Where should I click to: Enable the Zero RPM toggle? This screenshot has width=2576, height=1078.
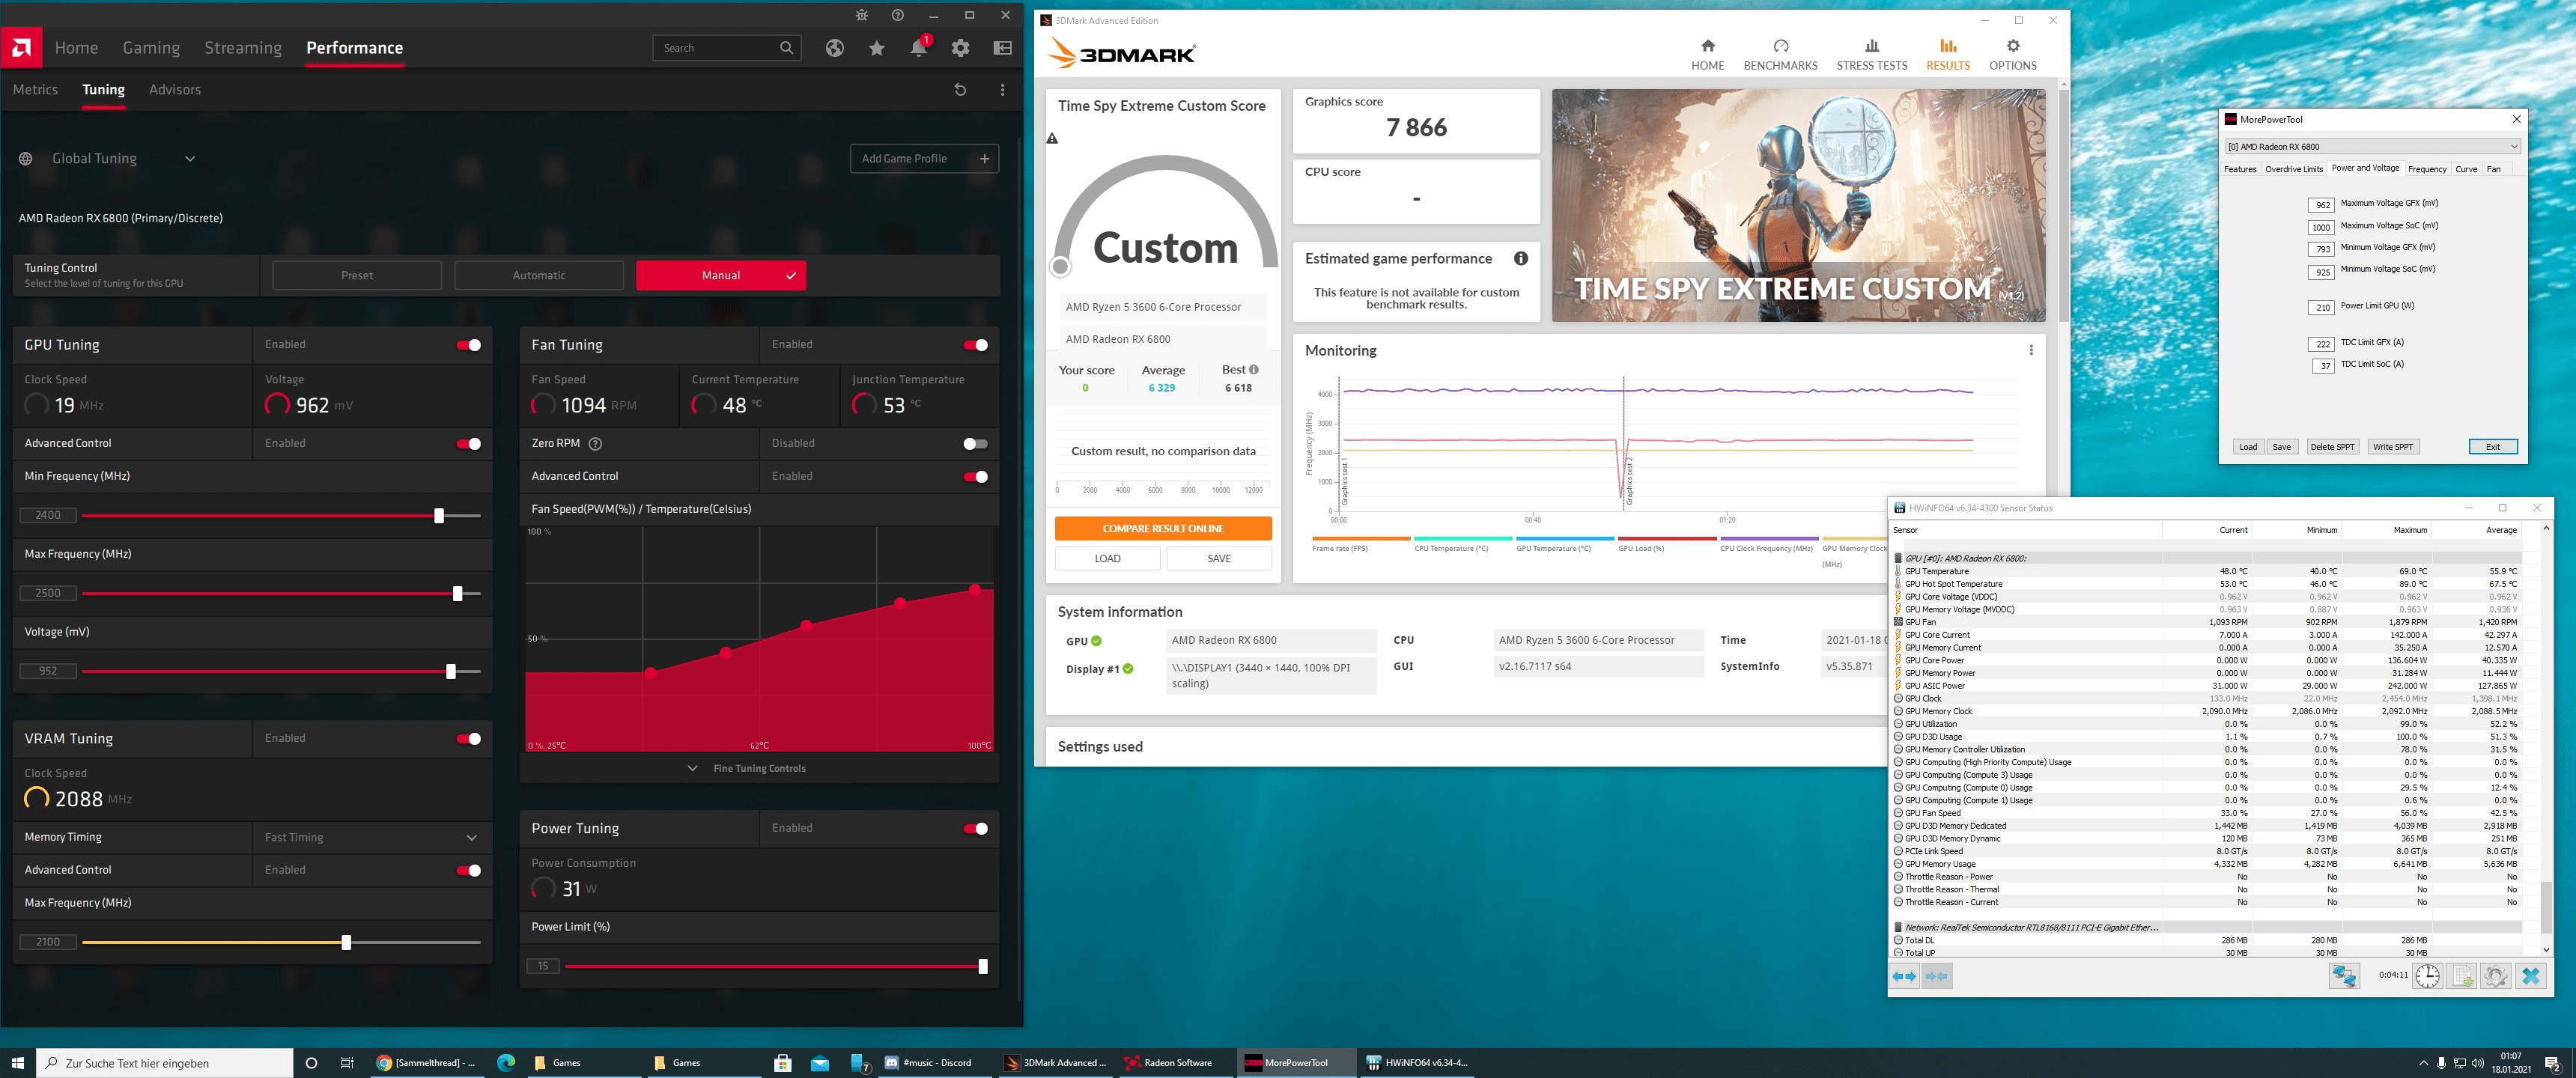[975, 444]
